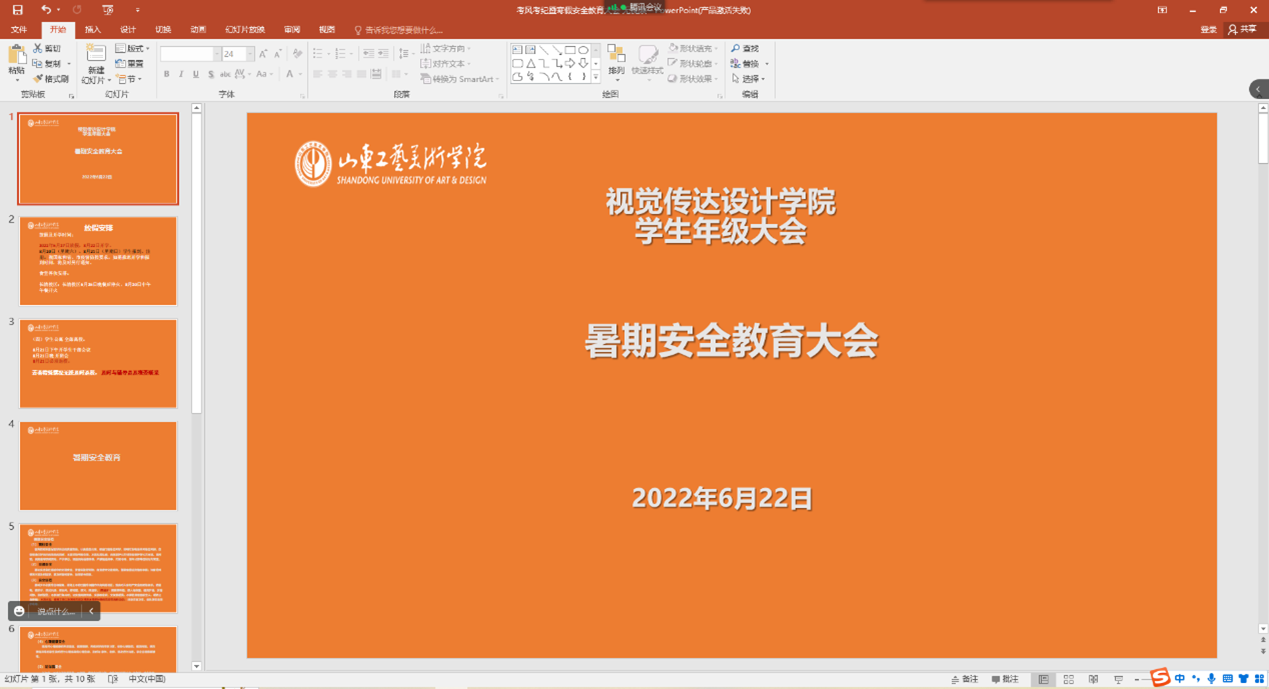Start slideshow from the status bar icon

coord(1118,680)
